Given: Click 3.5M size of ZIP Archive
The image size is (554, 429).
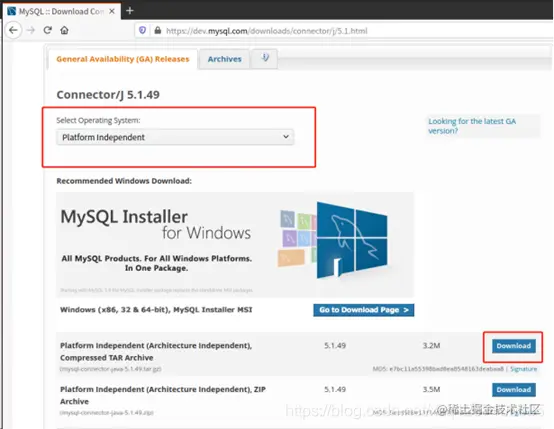Looking at the screenshot, I should (431, 389).
